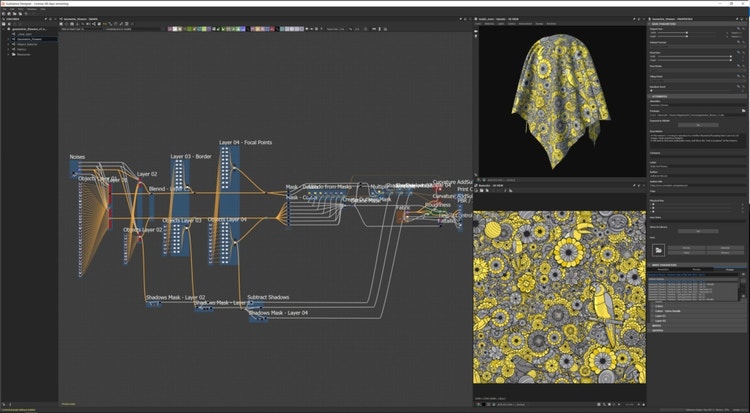Screen dimensions: 750x413
Task: Click the Resources folder icon in Explorer
Action: (12, 54)
